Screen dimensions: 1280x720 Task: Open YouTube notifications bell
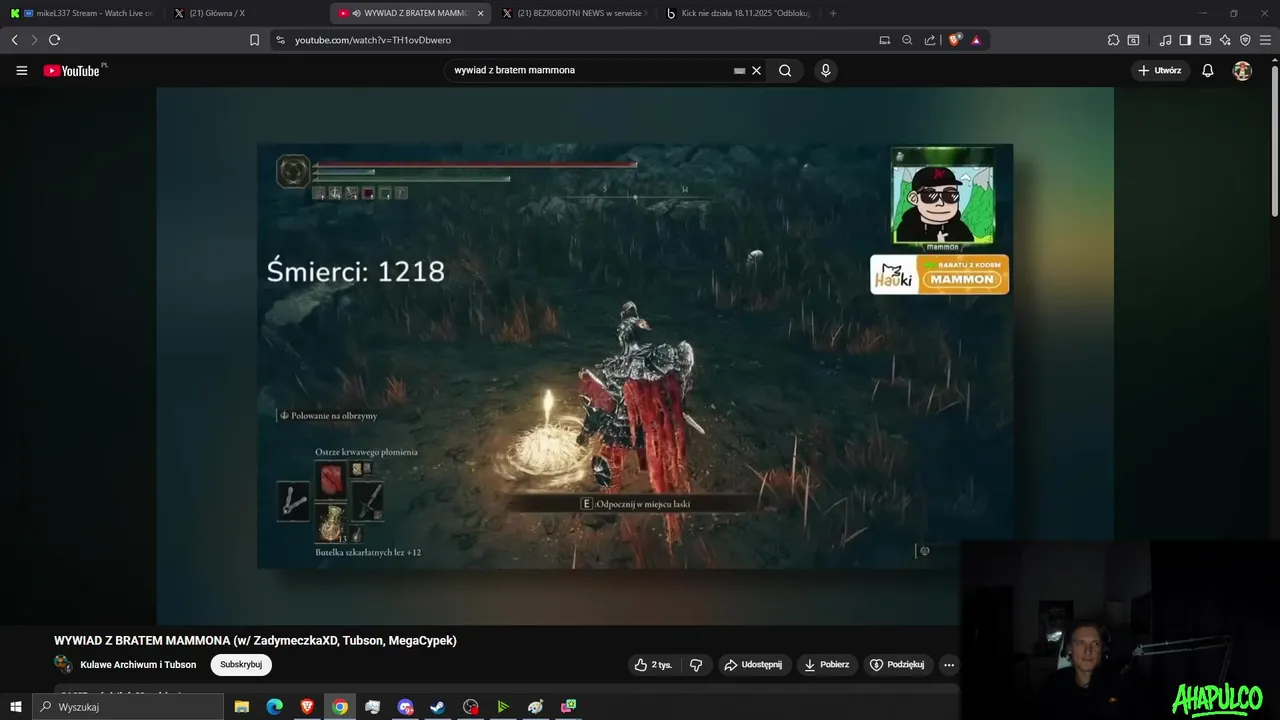[1207, 71]
